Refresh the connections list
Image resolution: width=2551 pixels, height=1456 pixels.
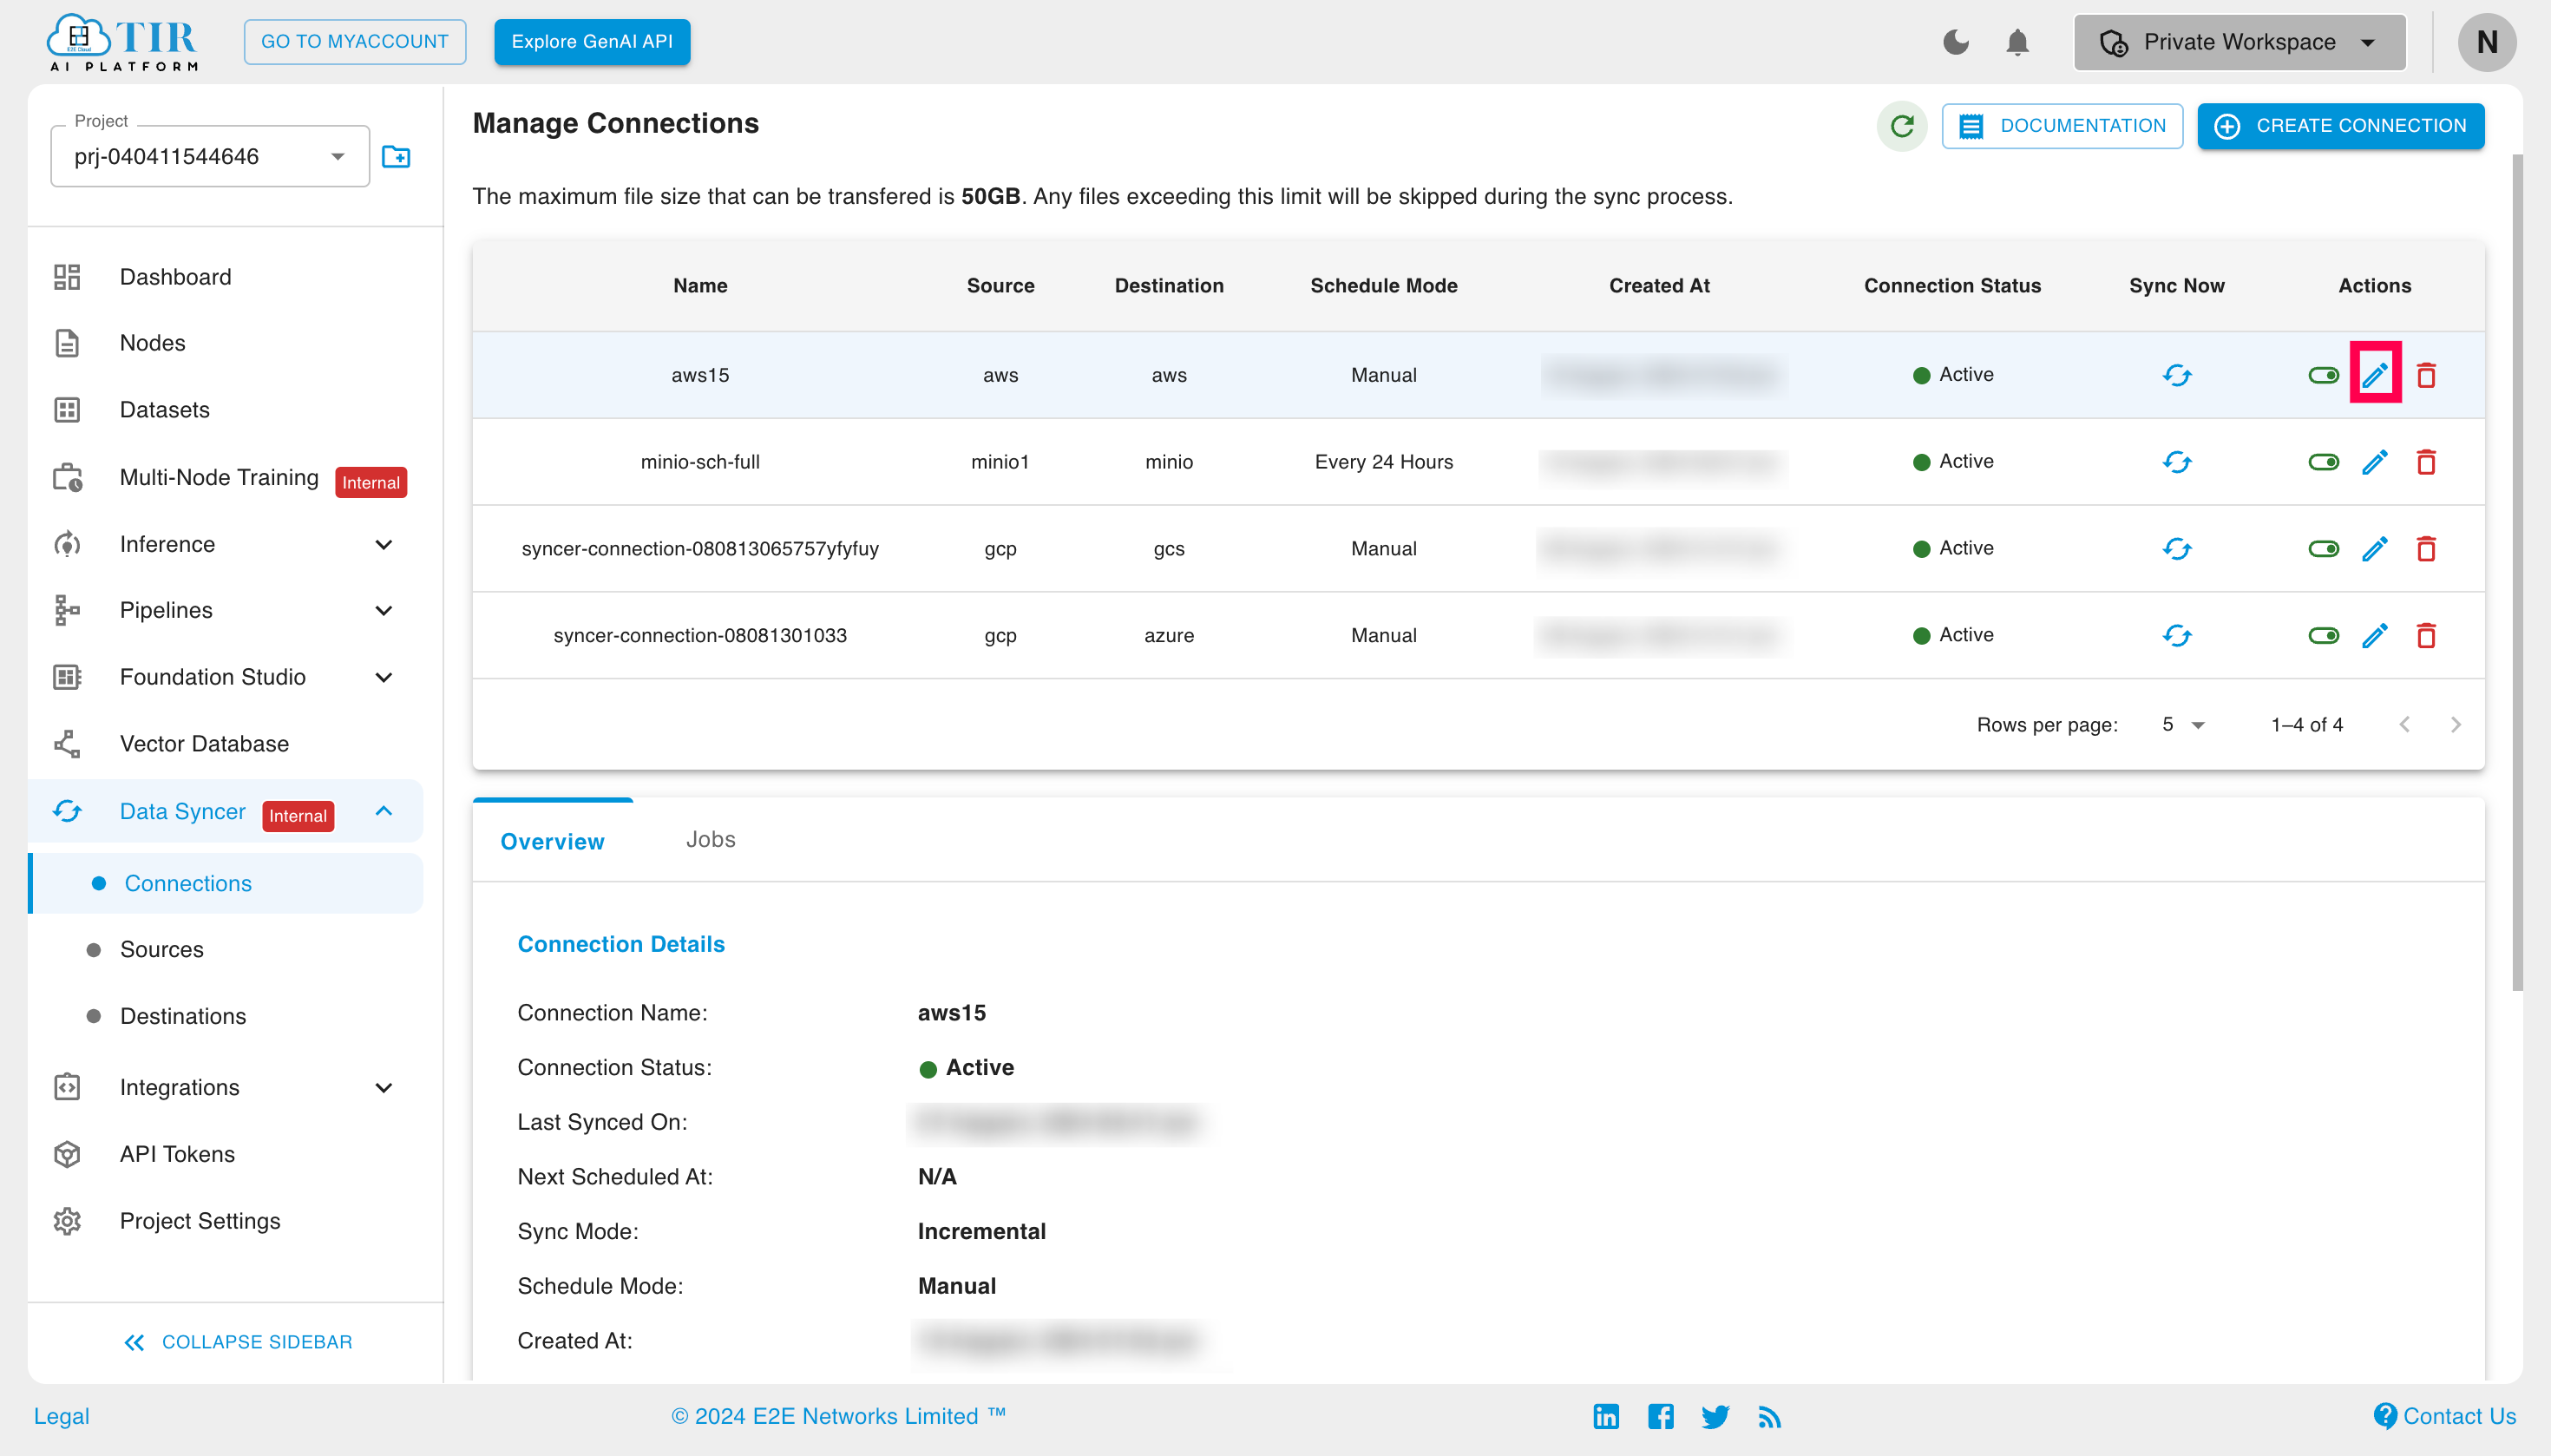coord(1902,126)
